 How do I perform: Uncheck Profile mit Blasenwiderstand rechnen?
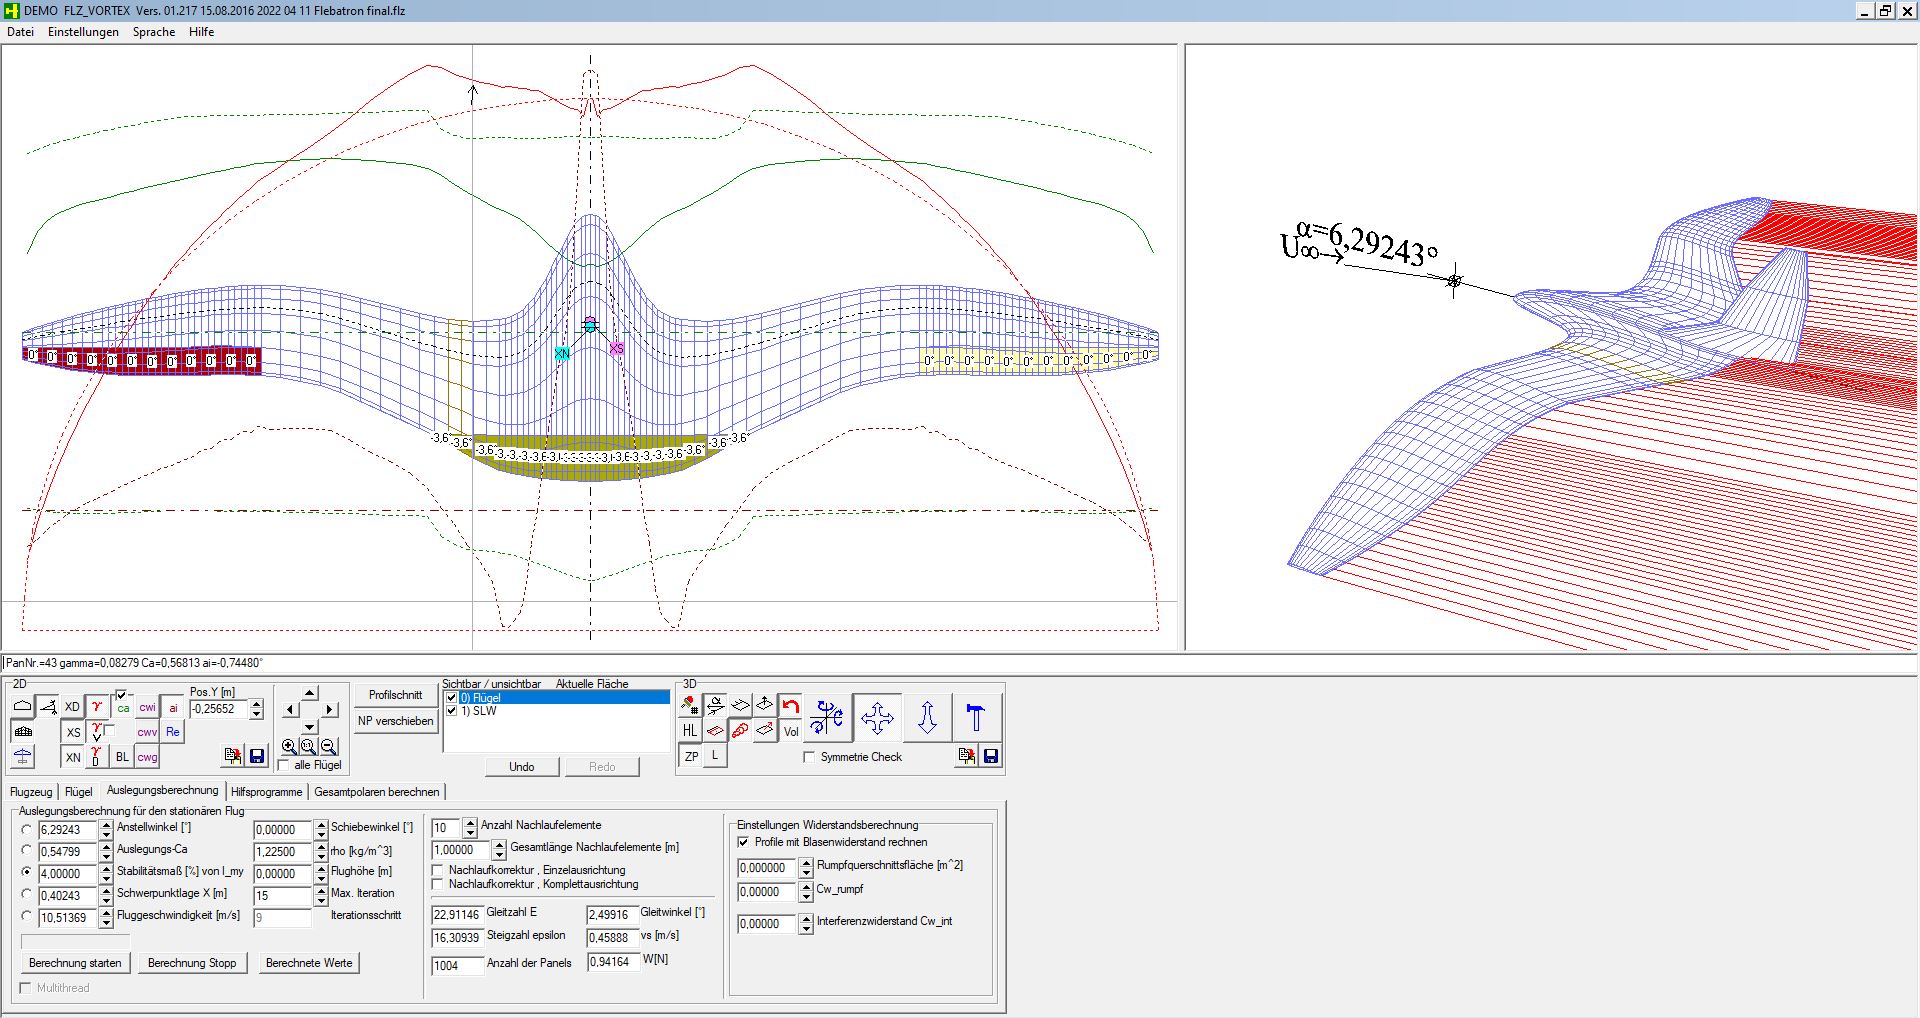pyautogui.click(x=743, y=842)
